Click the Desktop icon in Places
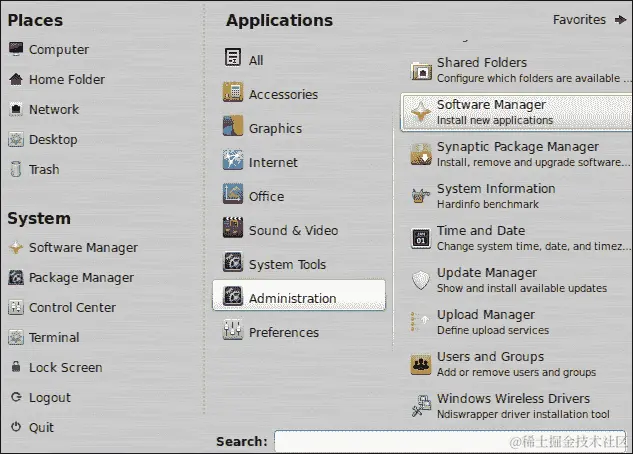633x454 pixels. [16, 139]
